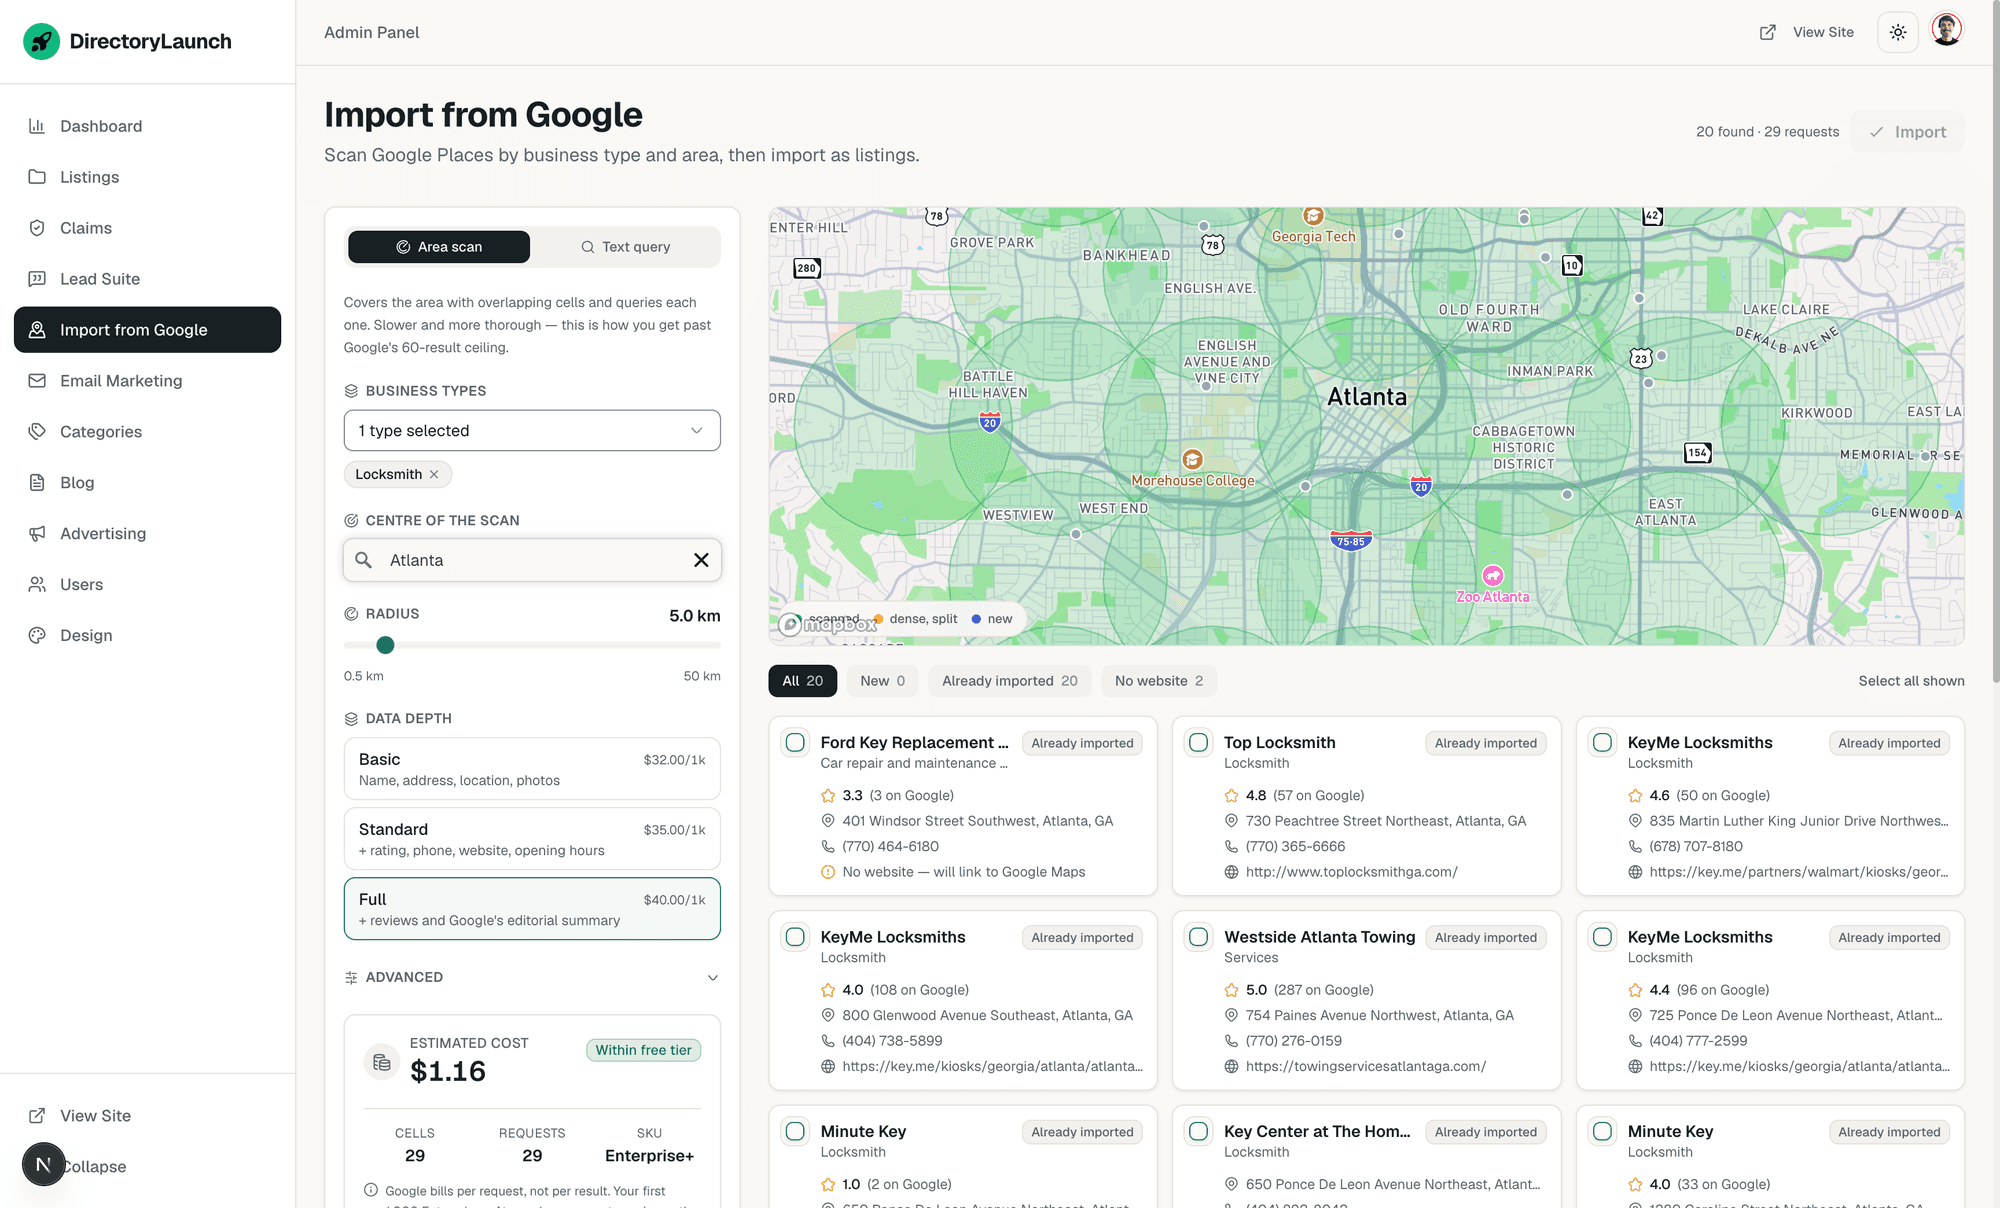The image size is (2000, 1208).
Task: Choose the Standard data depth option
Action: [x=532, y=839]
